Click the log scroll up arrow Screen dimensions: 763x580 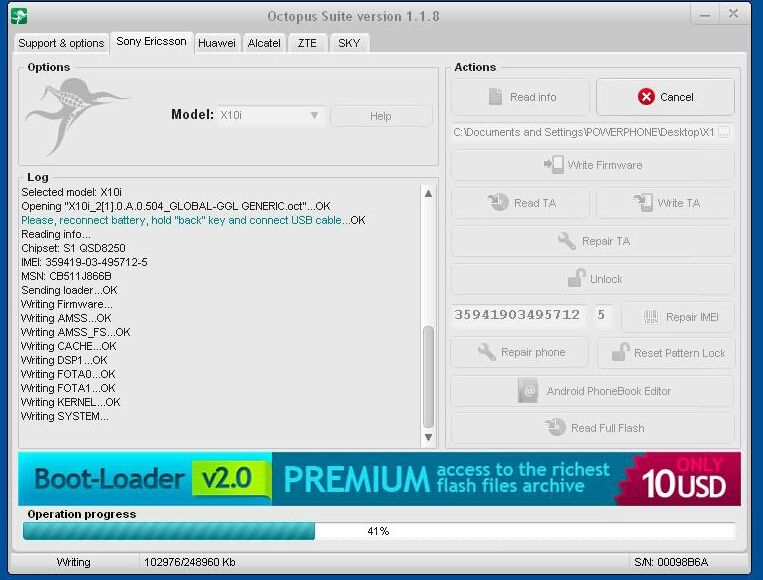click(428, 193)
